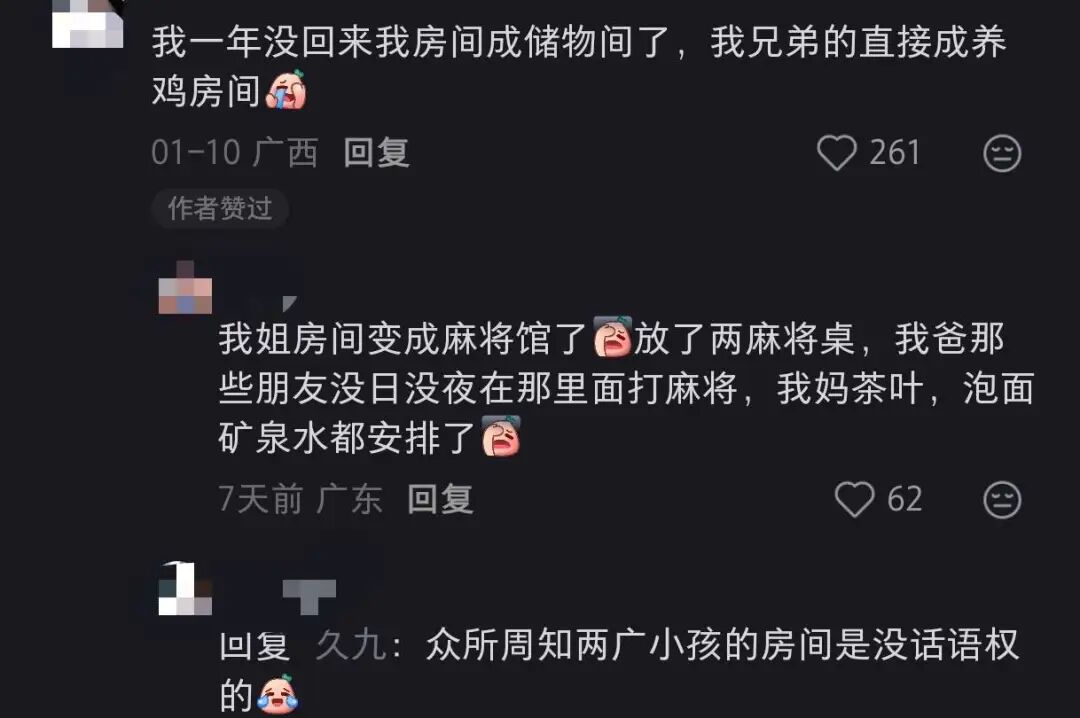Tap the facepalm emoji after 都安排了
1080x718 pixels.
501,436
